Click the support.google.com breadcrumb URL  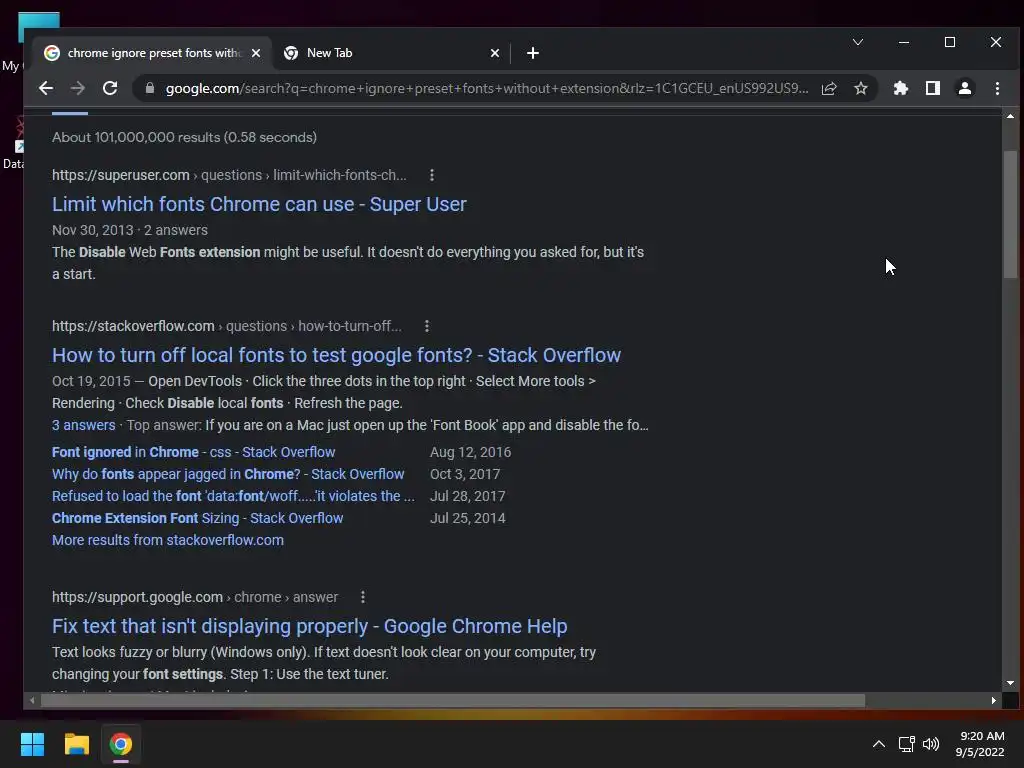tap(195, 597)
